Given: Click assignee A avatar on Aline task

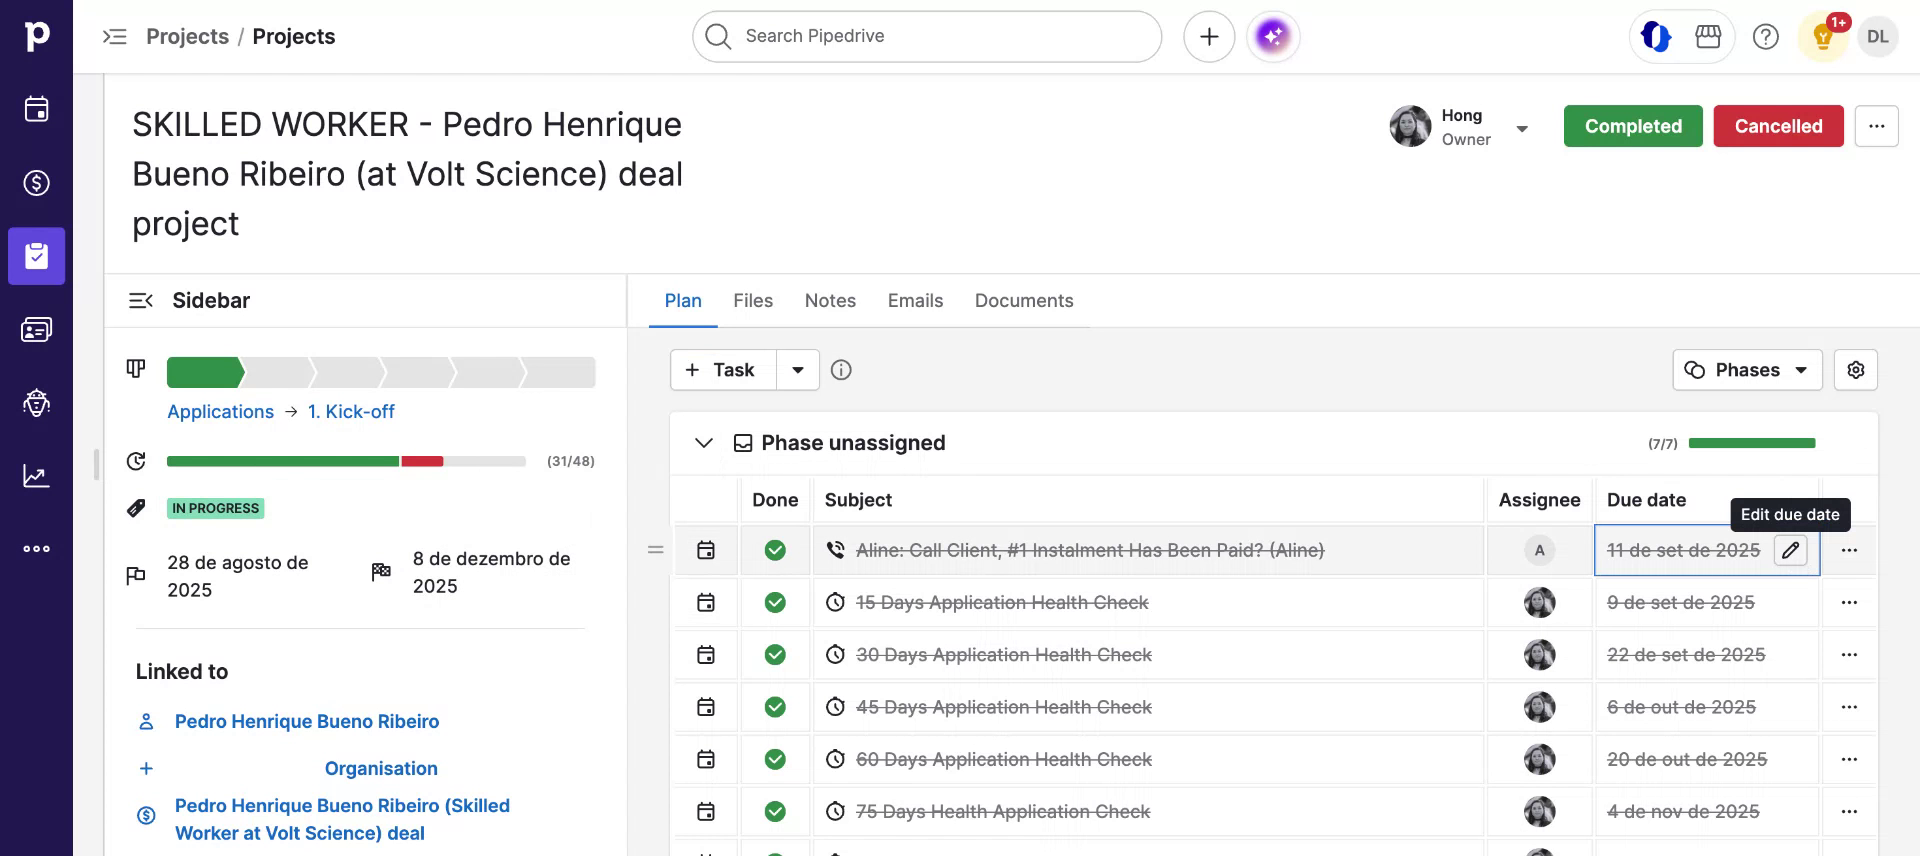Looking at the screenshot, I should pos(1539,550).
